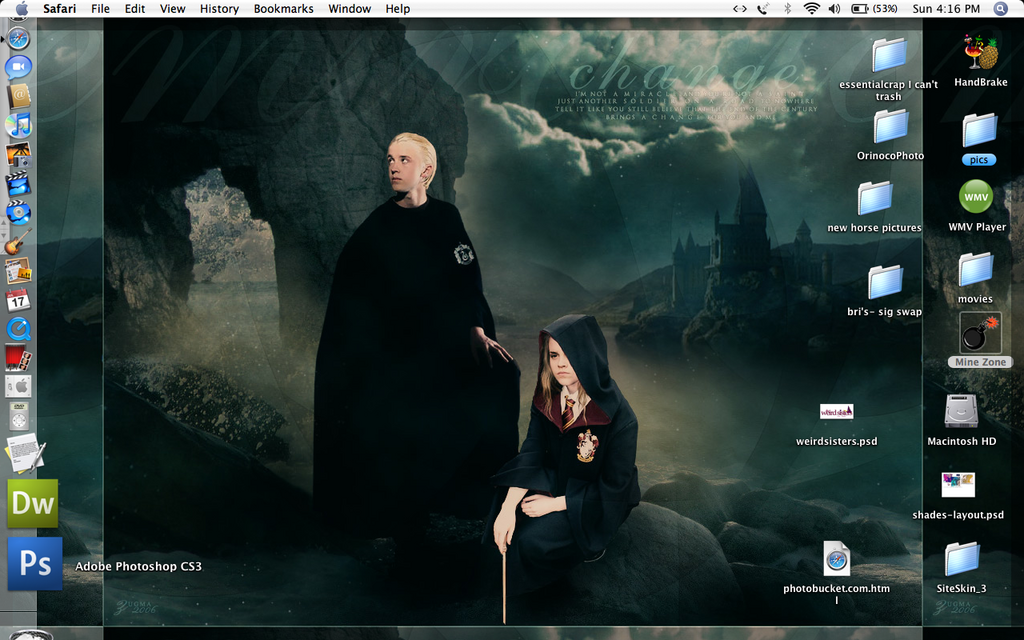Open TextEdit from the dock
Image resolution: width=1024 pixels, height=640 pixels.
click(25, 453)
